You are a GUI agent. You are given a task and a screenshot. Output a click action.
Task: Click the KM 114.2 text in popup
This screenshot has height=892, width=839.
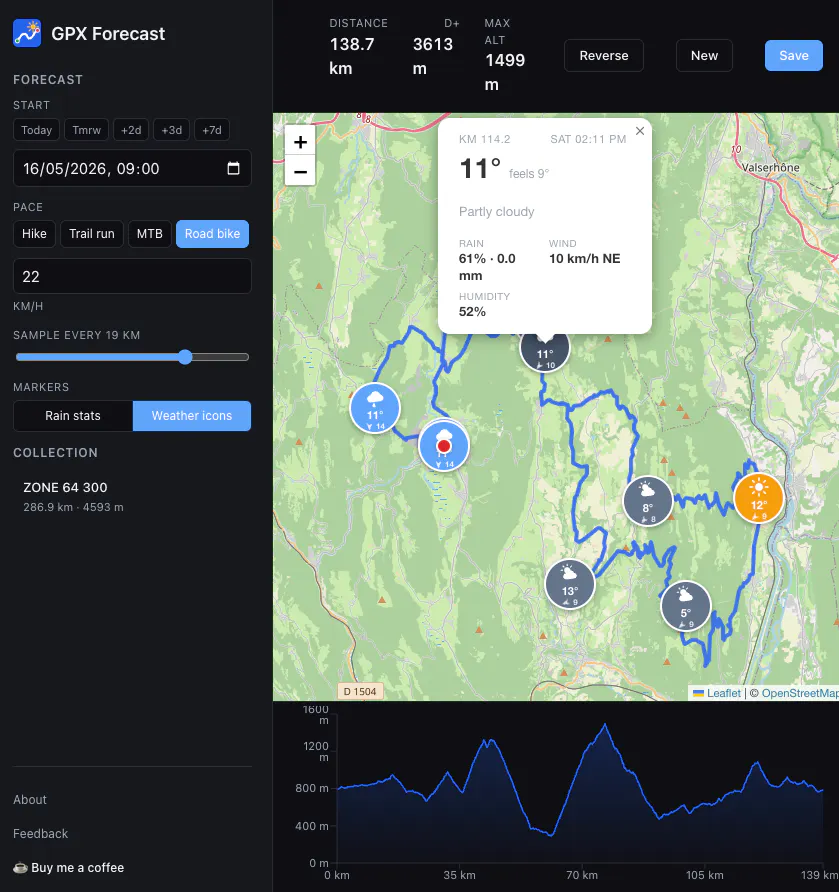tap(485, 139)
